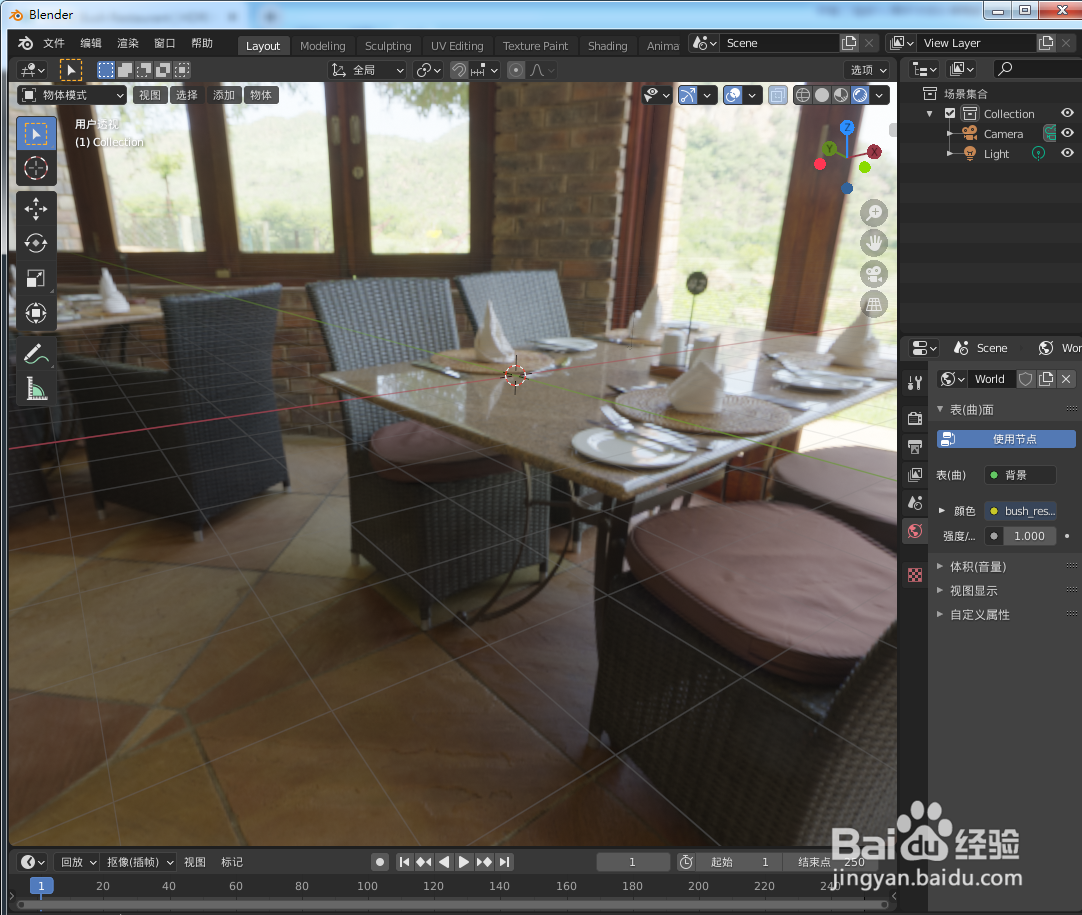
Task: Open the Render Properties tab
Action: pos(914,418)
